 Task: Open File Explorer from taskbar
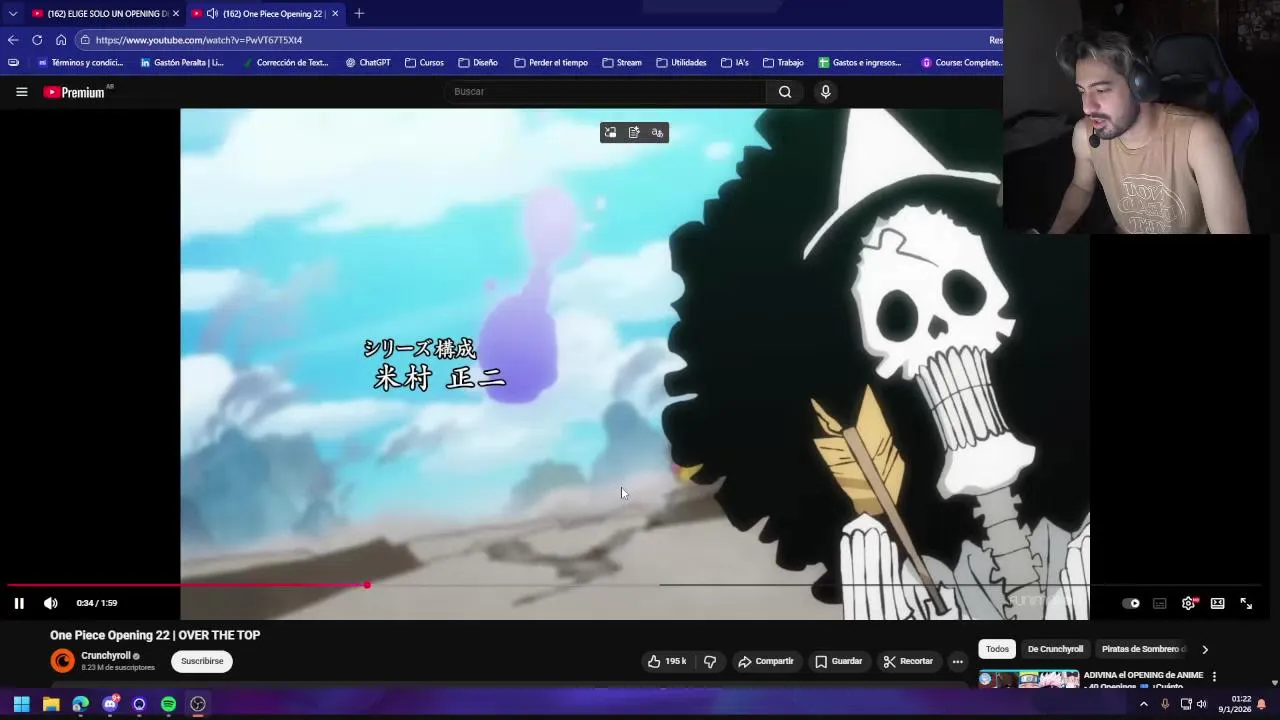pos(51,704)
